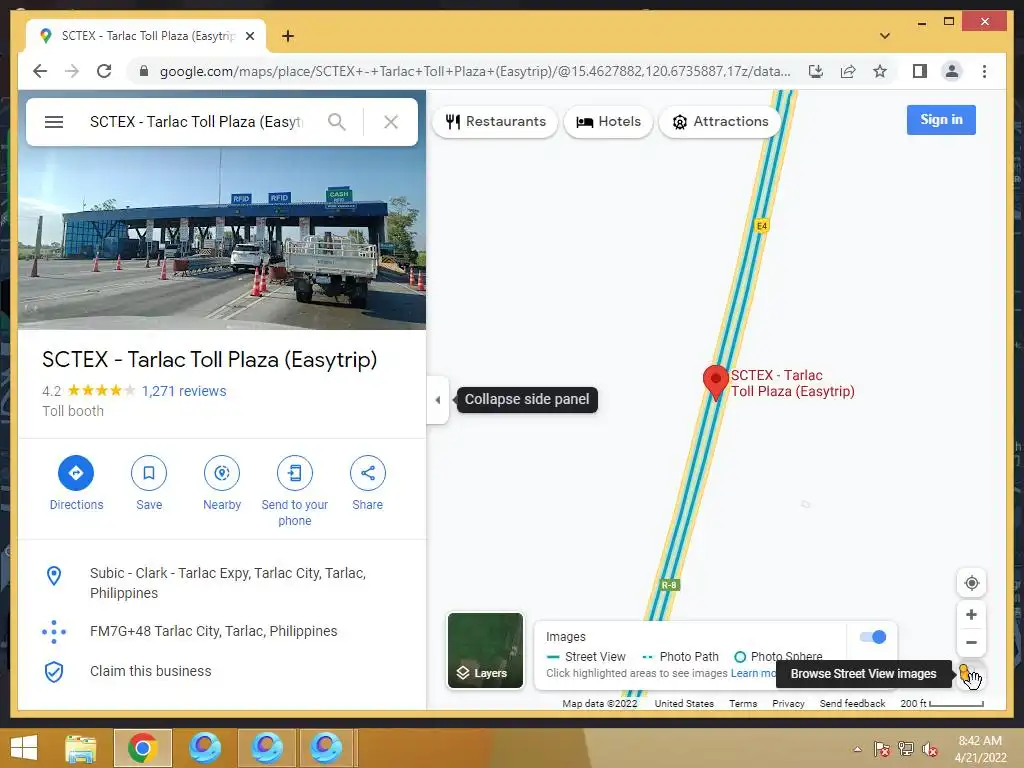
Task: Click the Action Center flag tray icon
Action: click(881, 749)
